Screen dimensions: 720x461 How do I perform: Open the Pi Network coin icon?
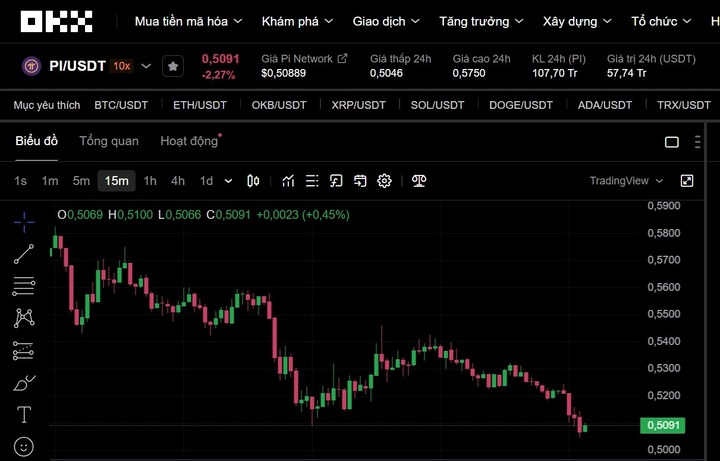pos(32,66)
